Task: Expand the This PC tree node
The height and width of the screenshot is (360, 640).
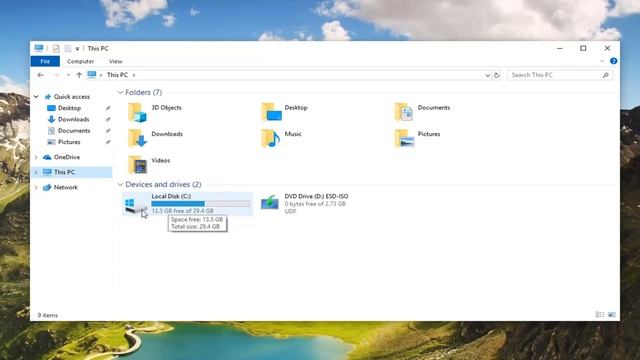Action: (x=36, y=172)
